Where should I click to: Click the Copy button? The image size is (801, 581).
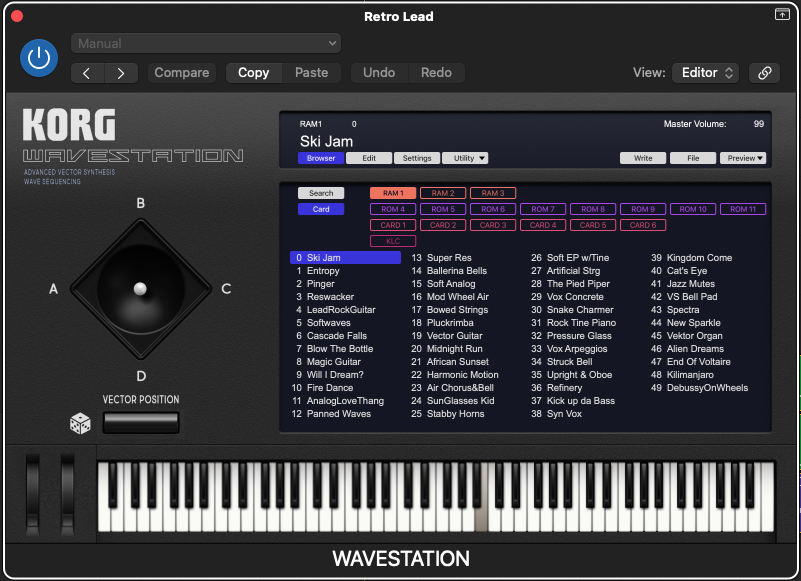click(253, 73)
